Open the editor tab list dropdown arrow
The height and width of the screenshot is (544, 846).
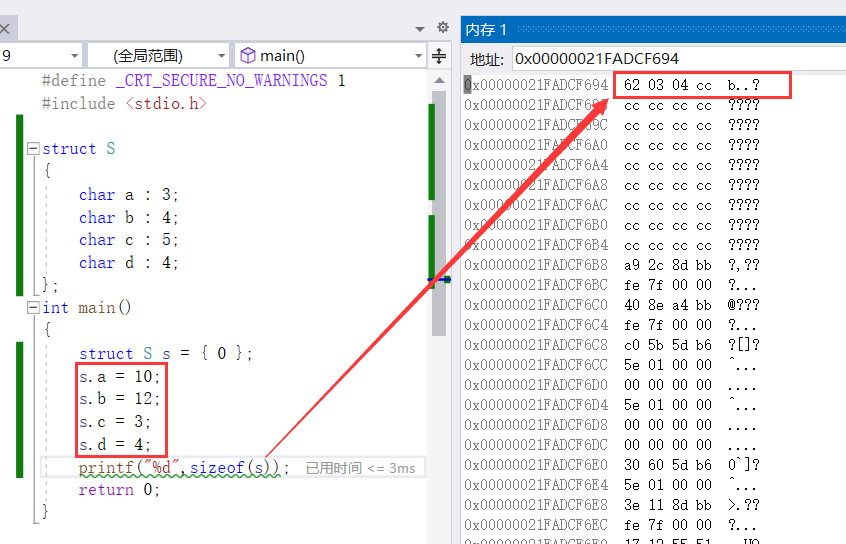(420, 29)
